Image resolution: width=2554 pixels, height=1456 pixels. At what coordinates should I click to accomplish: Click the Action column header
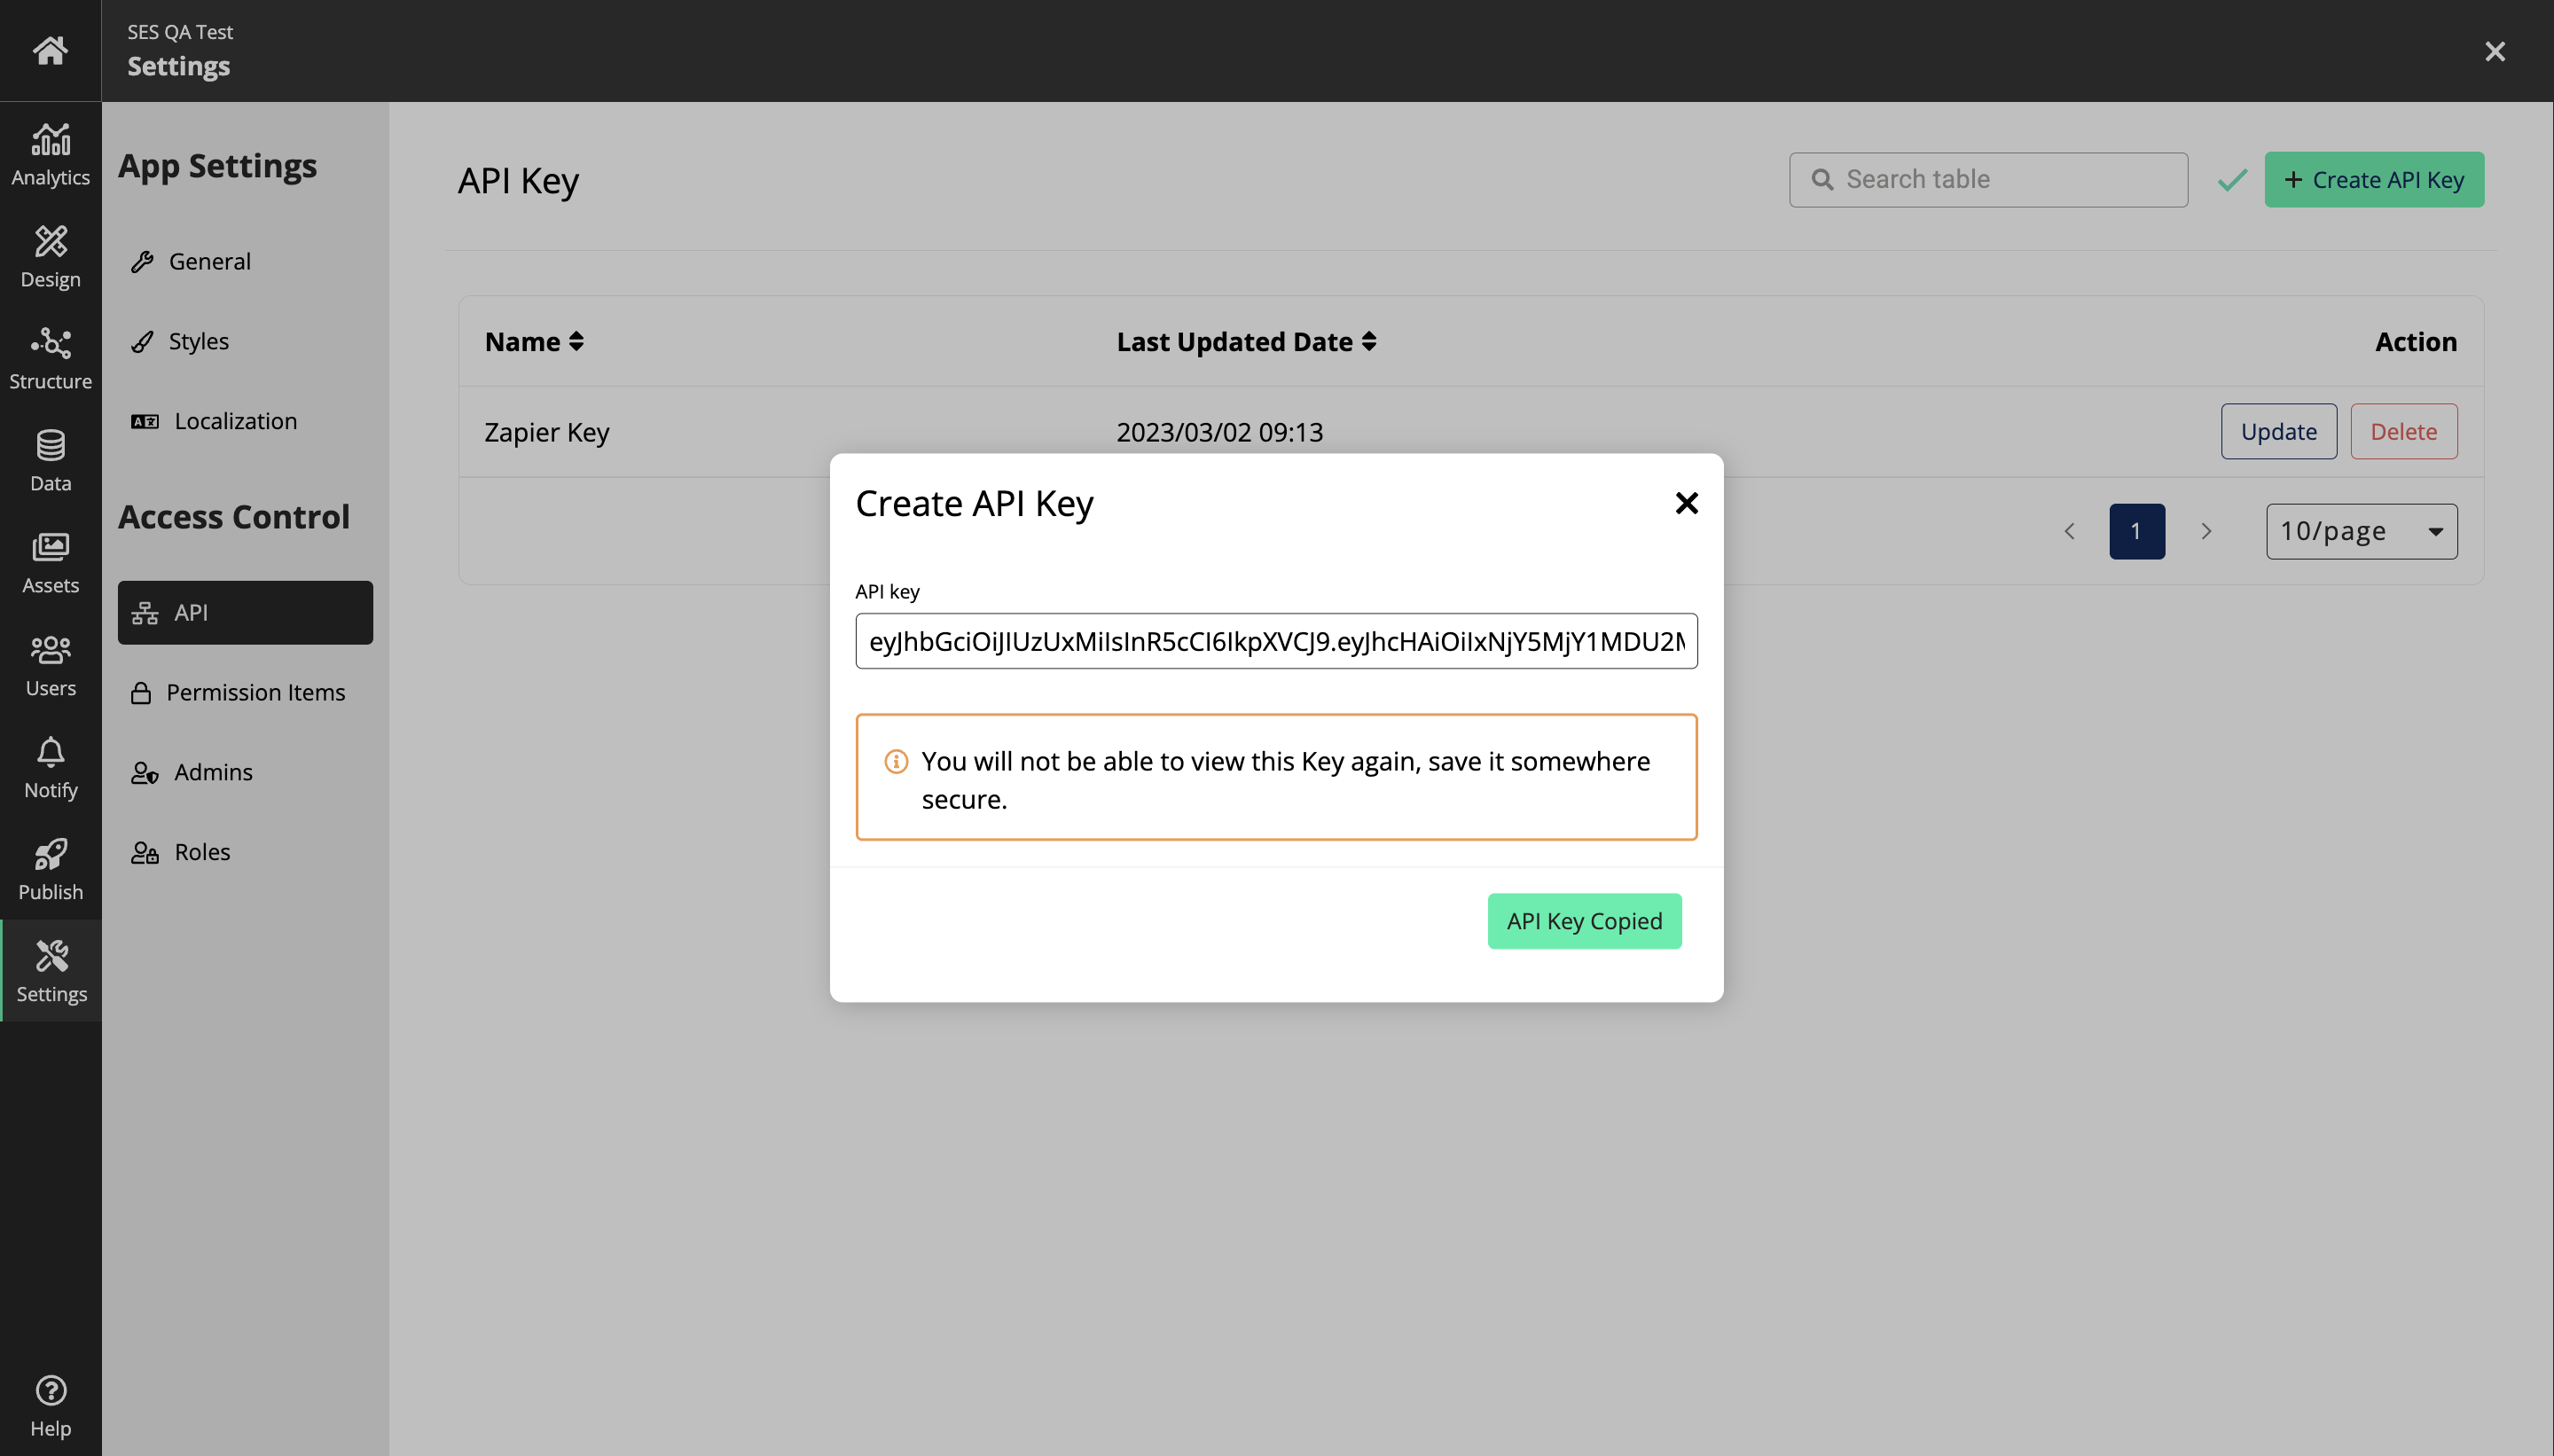tap(2415, 342)
